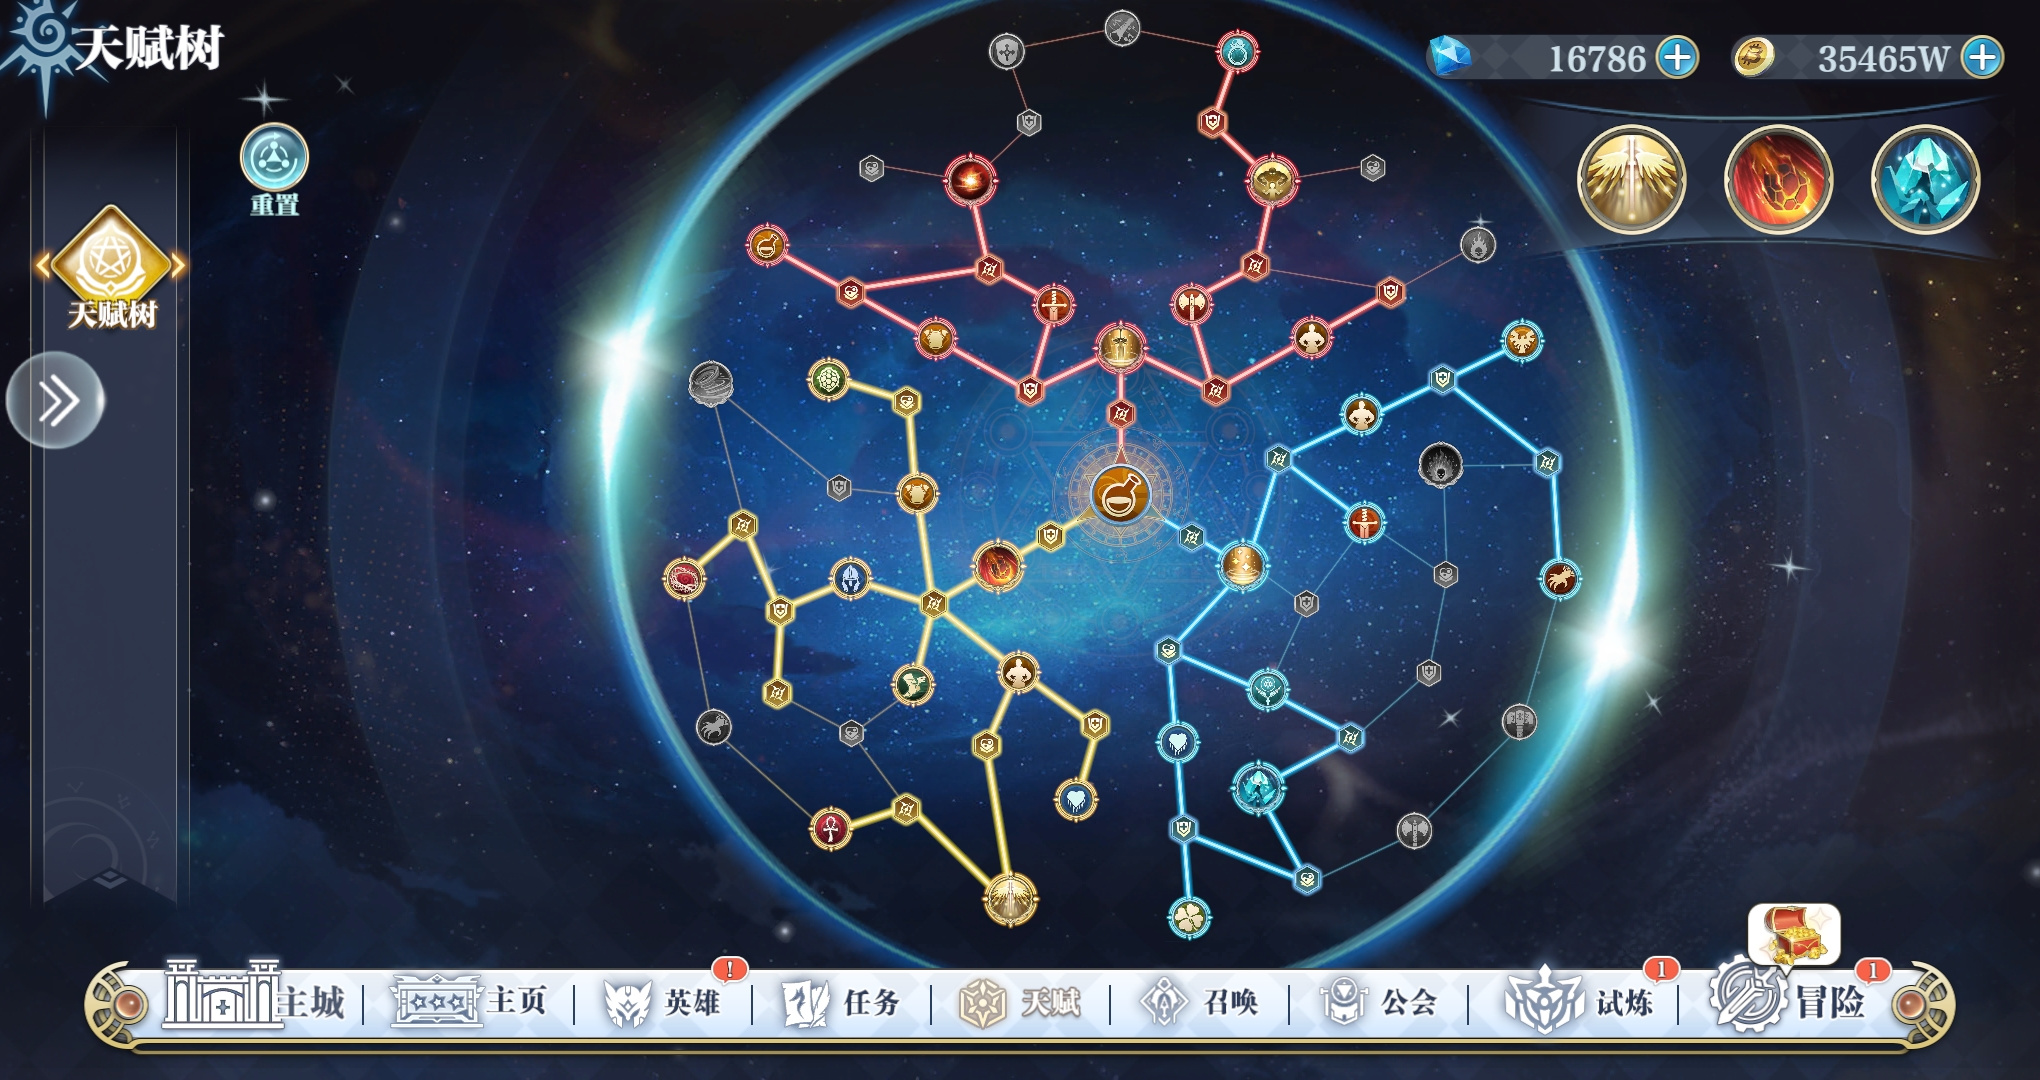Select the red double-axe talent node

[x=1190, y=304]
